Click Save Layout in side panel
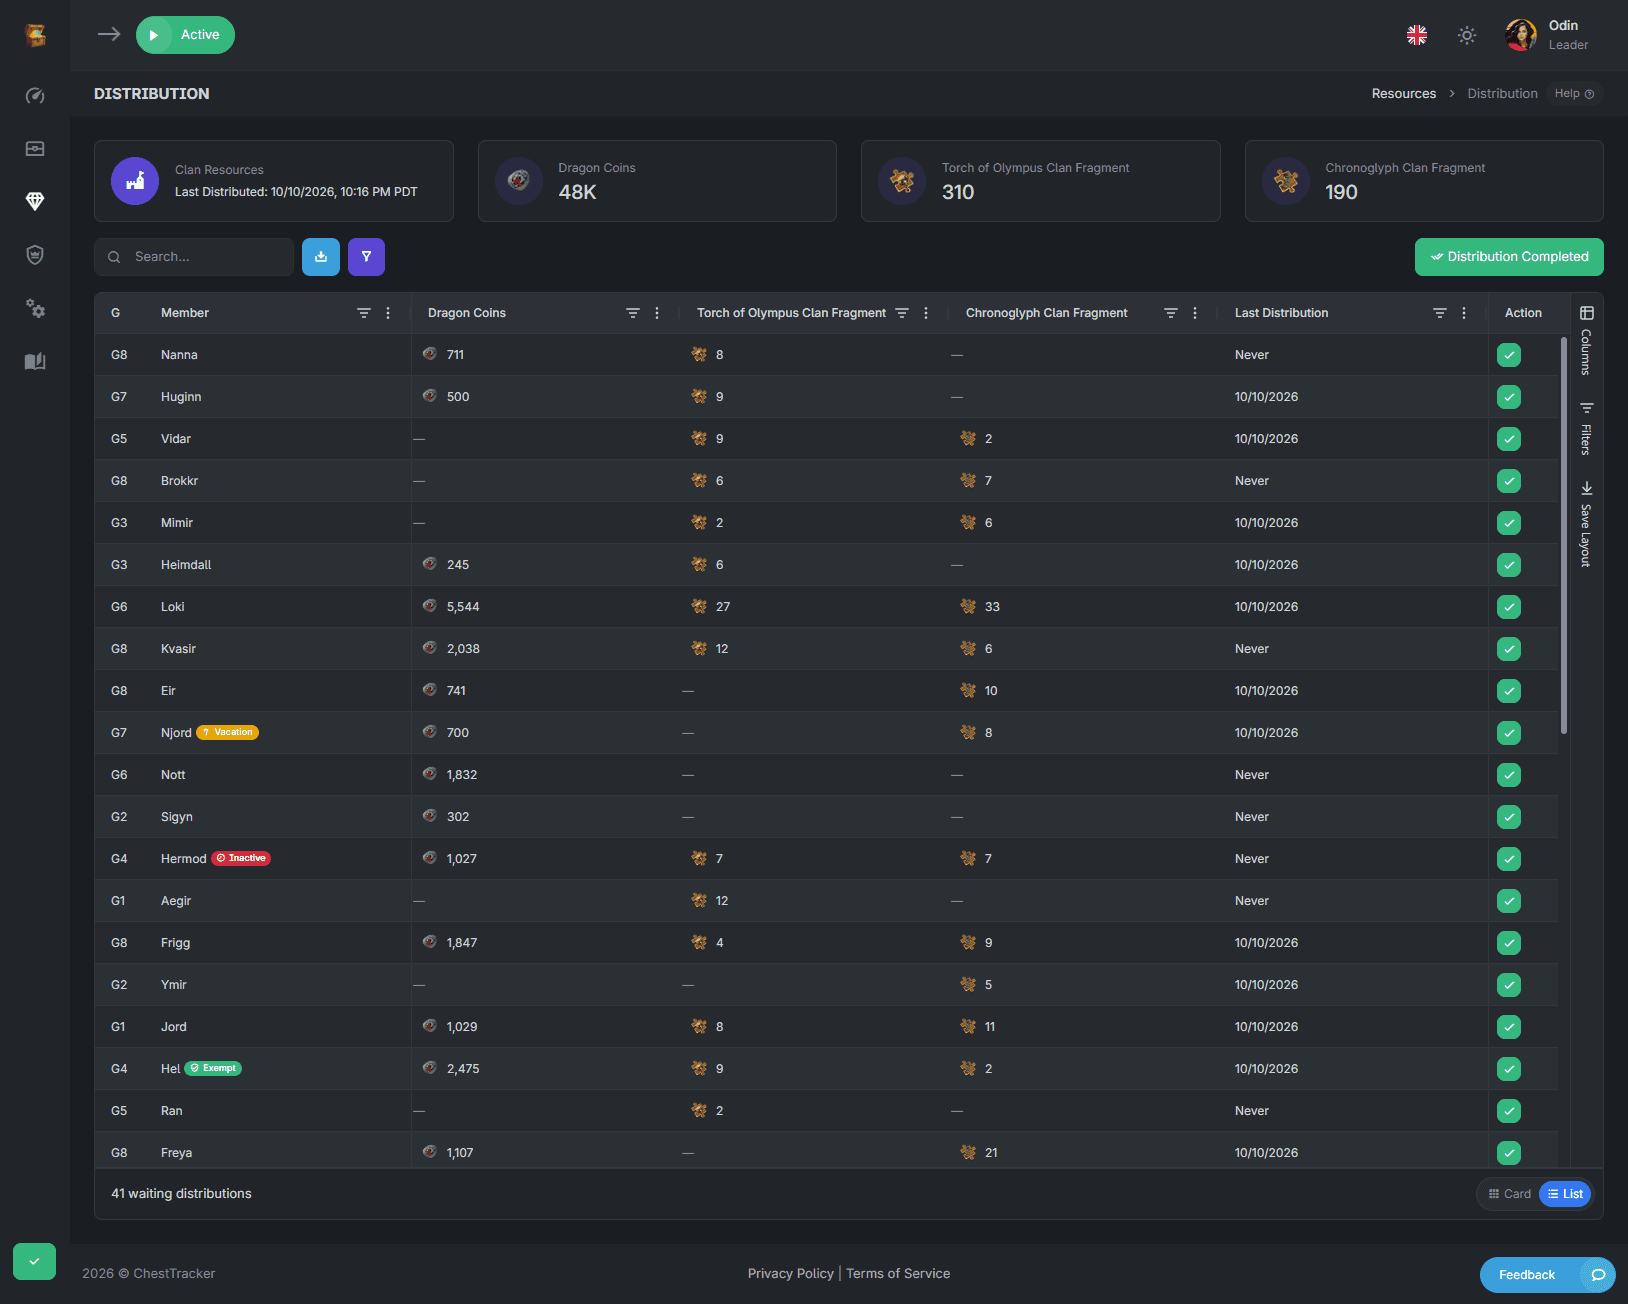Screen dimensions: 1628x1304 point(1586,524)
